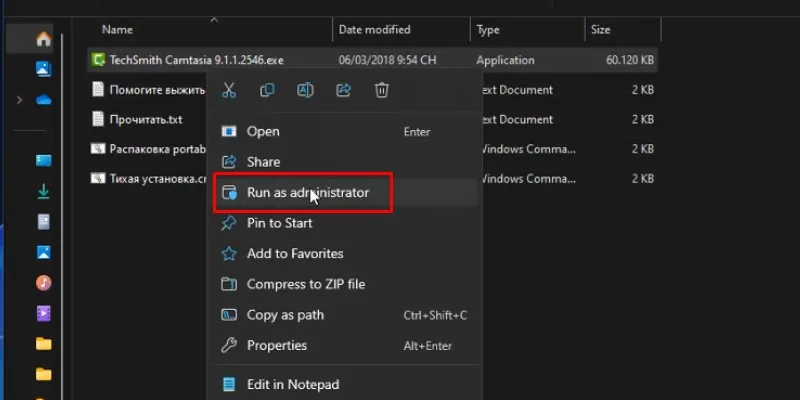Select the OneDrive cloud icon in sidebar
The image size is (800, 400).
point(43,100)
